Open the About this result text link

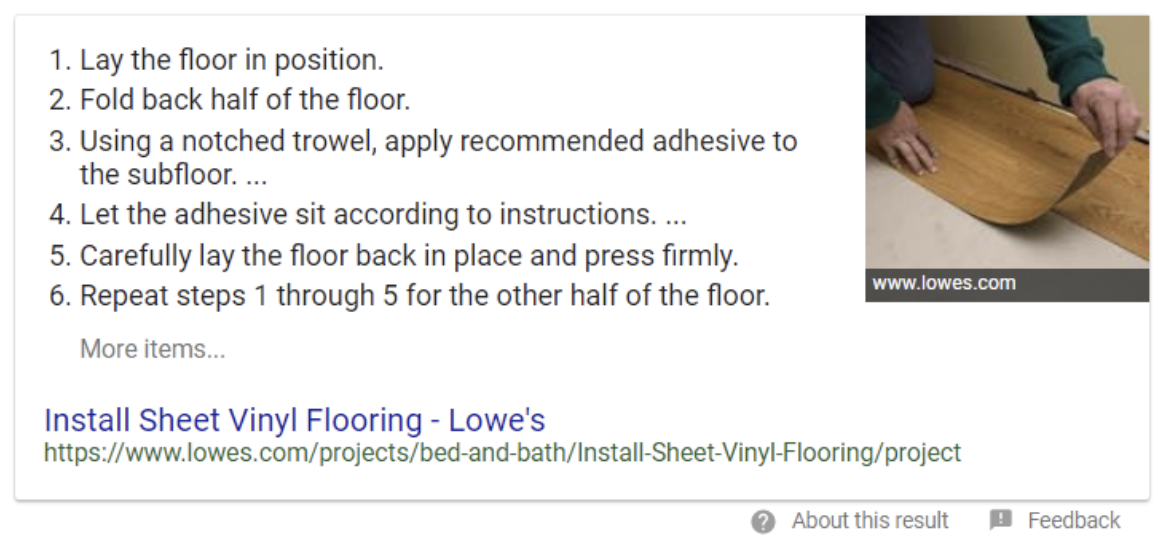pyautogui.click(x=869, y=520)
